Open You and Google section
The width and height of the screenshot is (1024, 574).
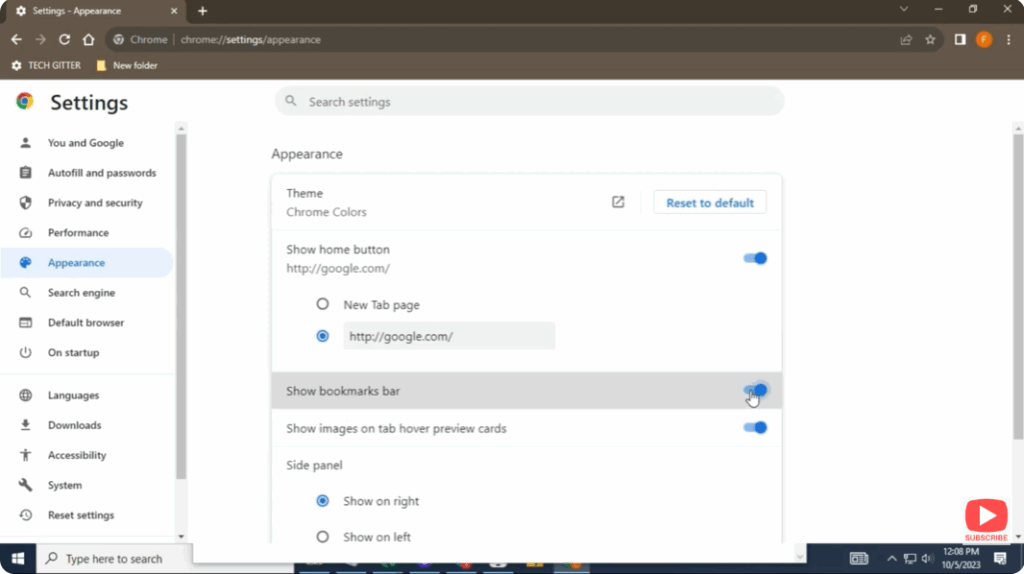[x=87, y=143]
